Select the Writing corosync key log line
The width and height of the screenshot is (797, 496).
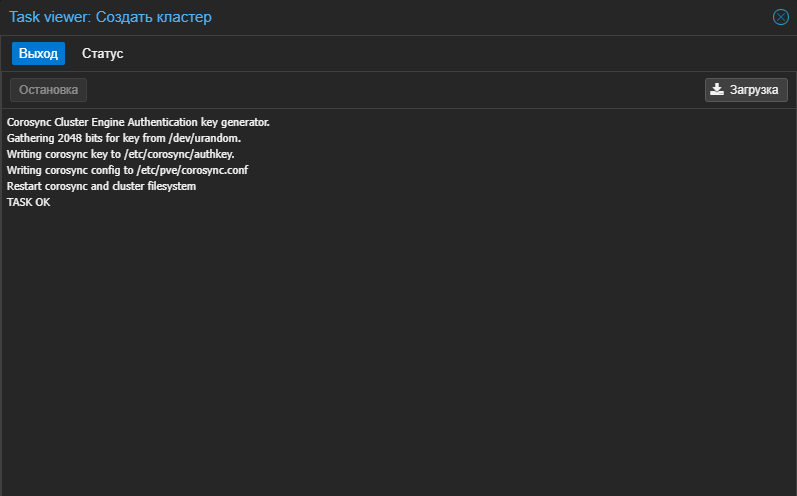[x=120, y=154]
